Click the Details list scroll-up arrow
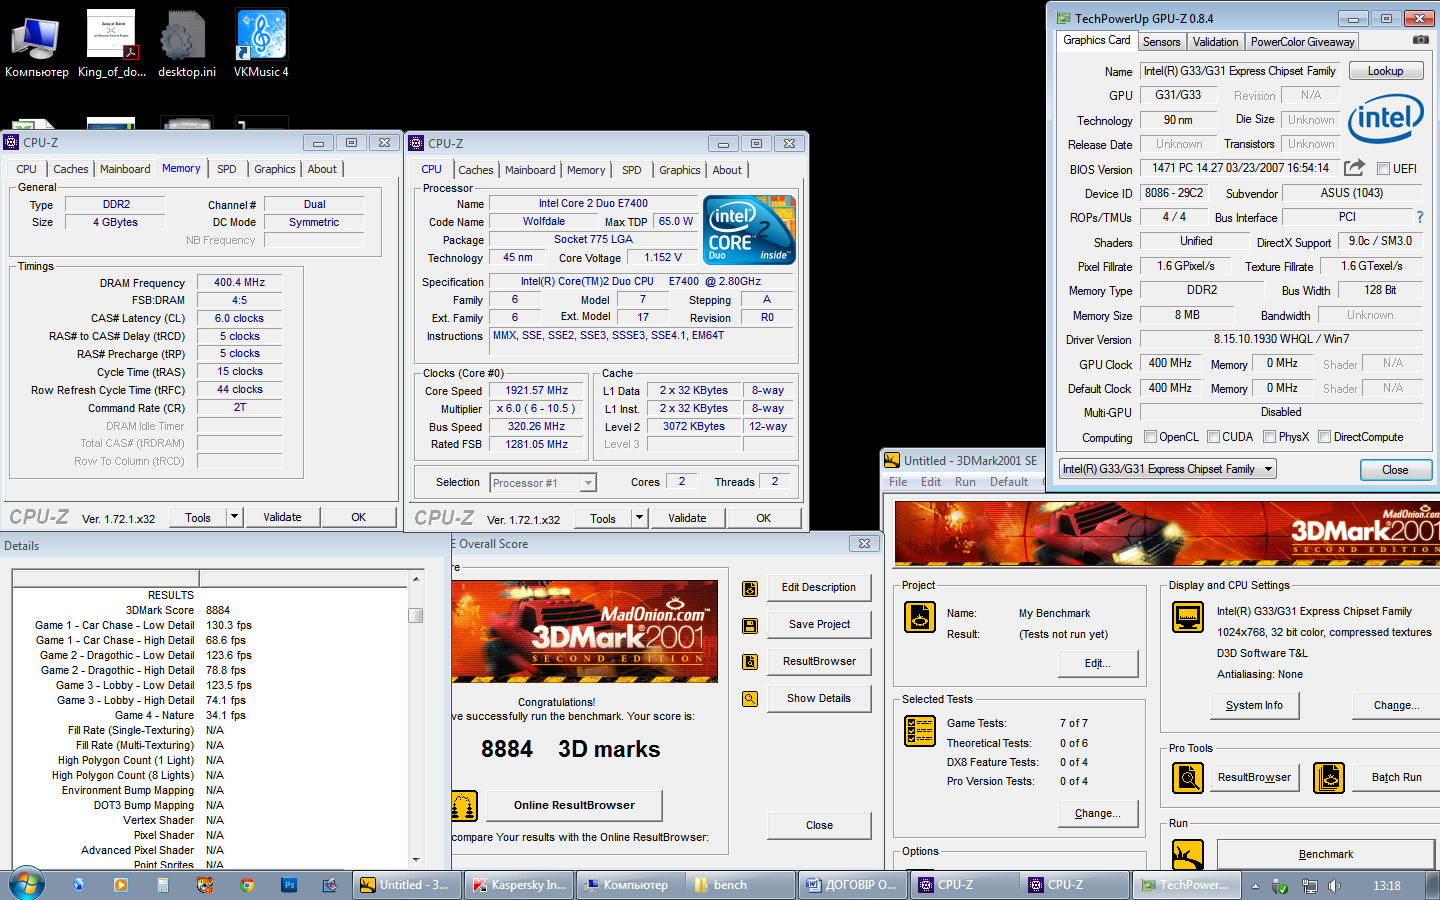1440x900 pixels. click(x=416, y=579)
